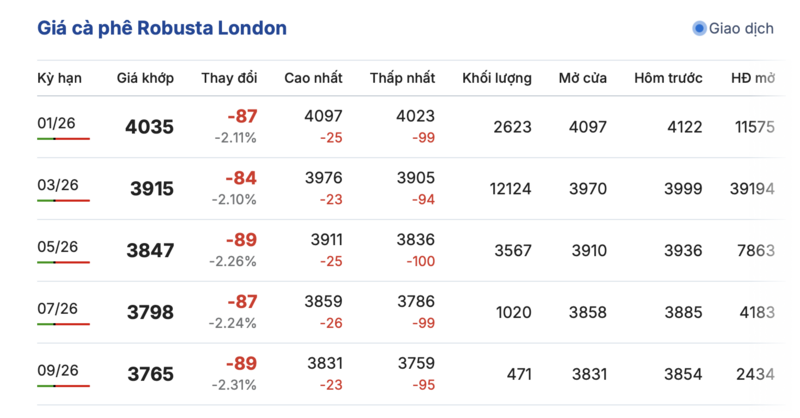
Task: Click the matched price 4035
Action: pyautogui.click(x=149, y=128)
